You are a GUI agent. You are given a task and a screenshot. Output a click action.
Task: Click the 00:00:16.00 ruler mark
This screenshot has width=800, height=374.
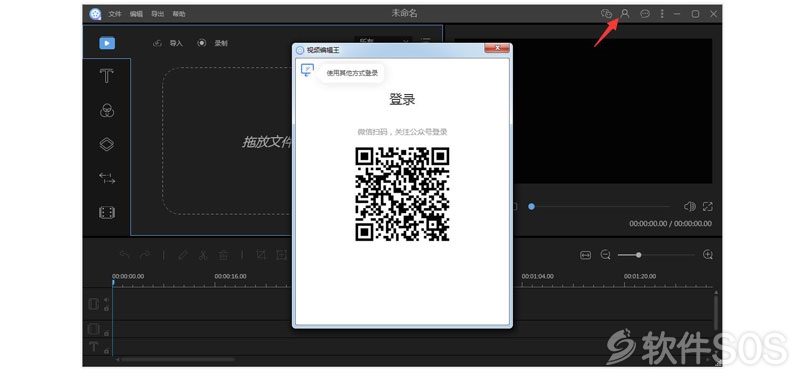[x=230, y=277]
